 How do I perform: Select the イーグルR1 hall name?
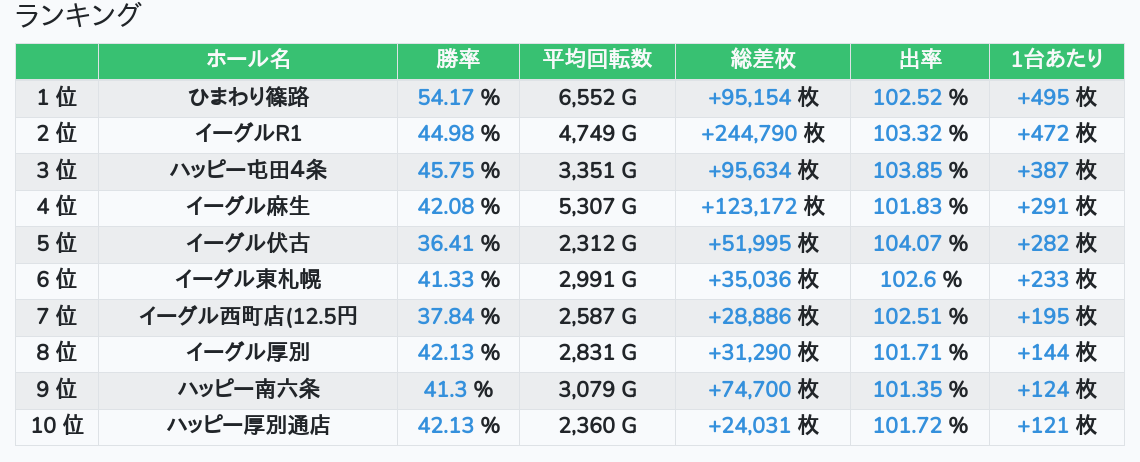click(x=248, y=134)
